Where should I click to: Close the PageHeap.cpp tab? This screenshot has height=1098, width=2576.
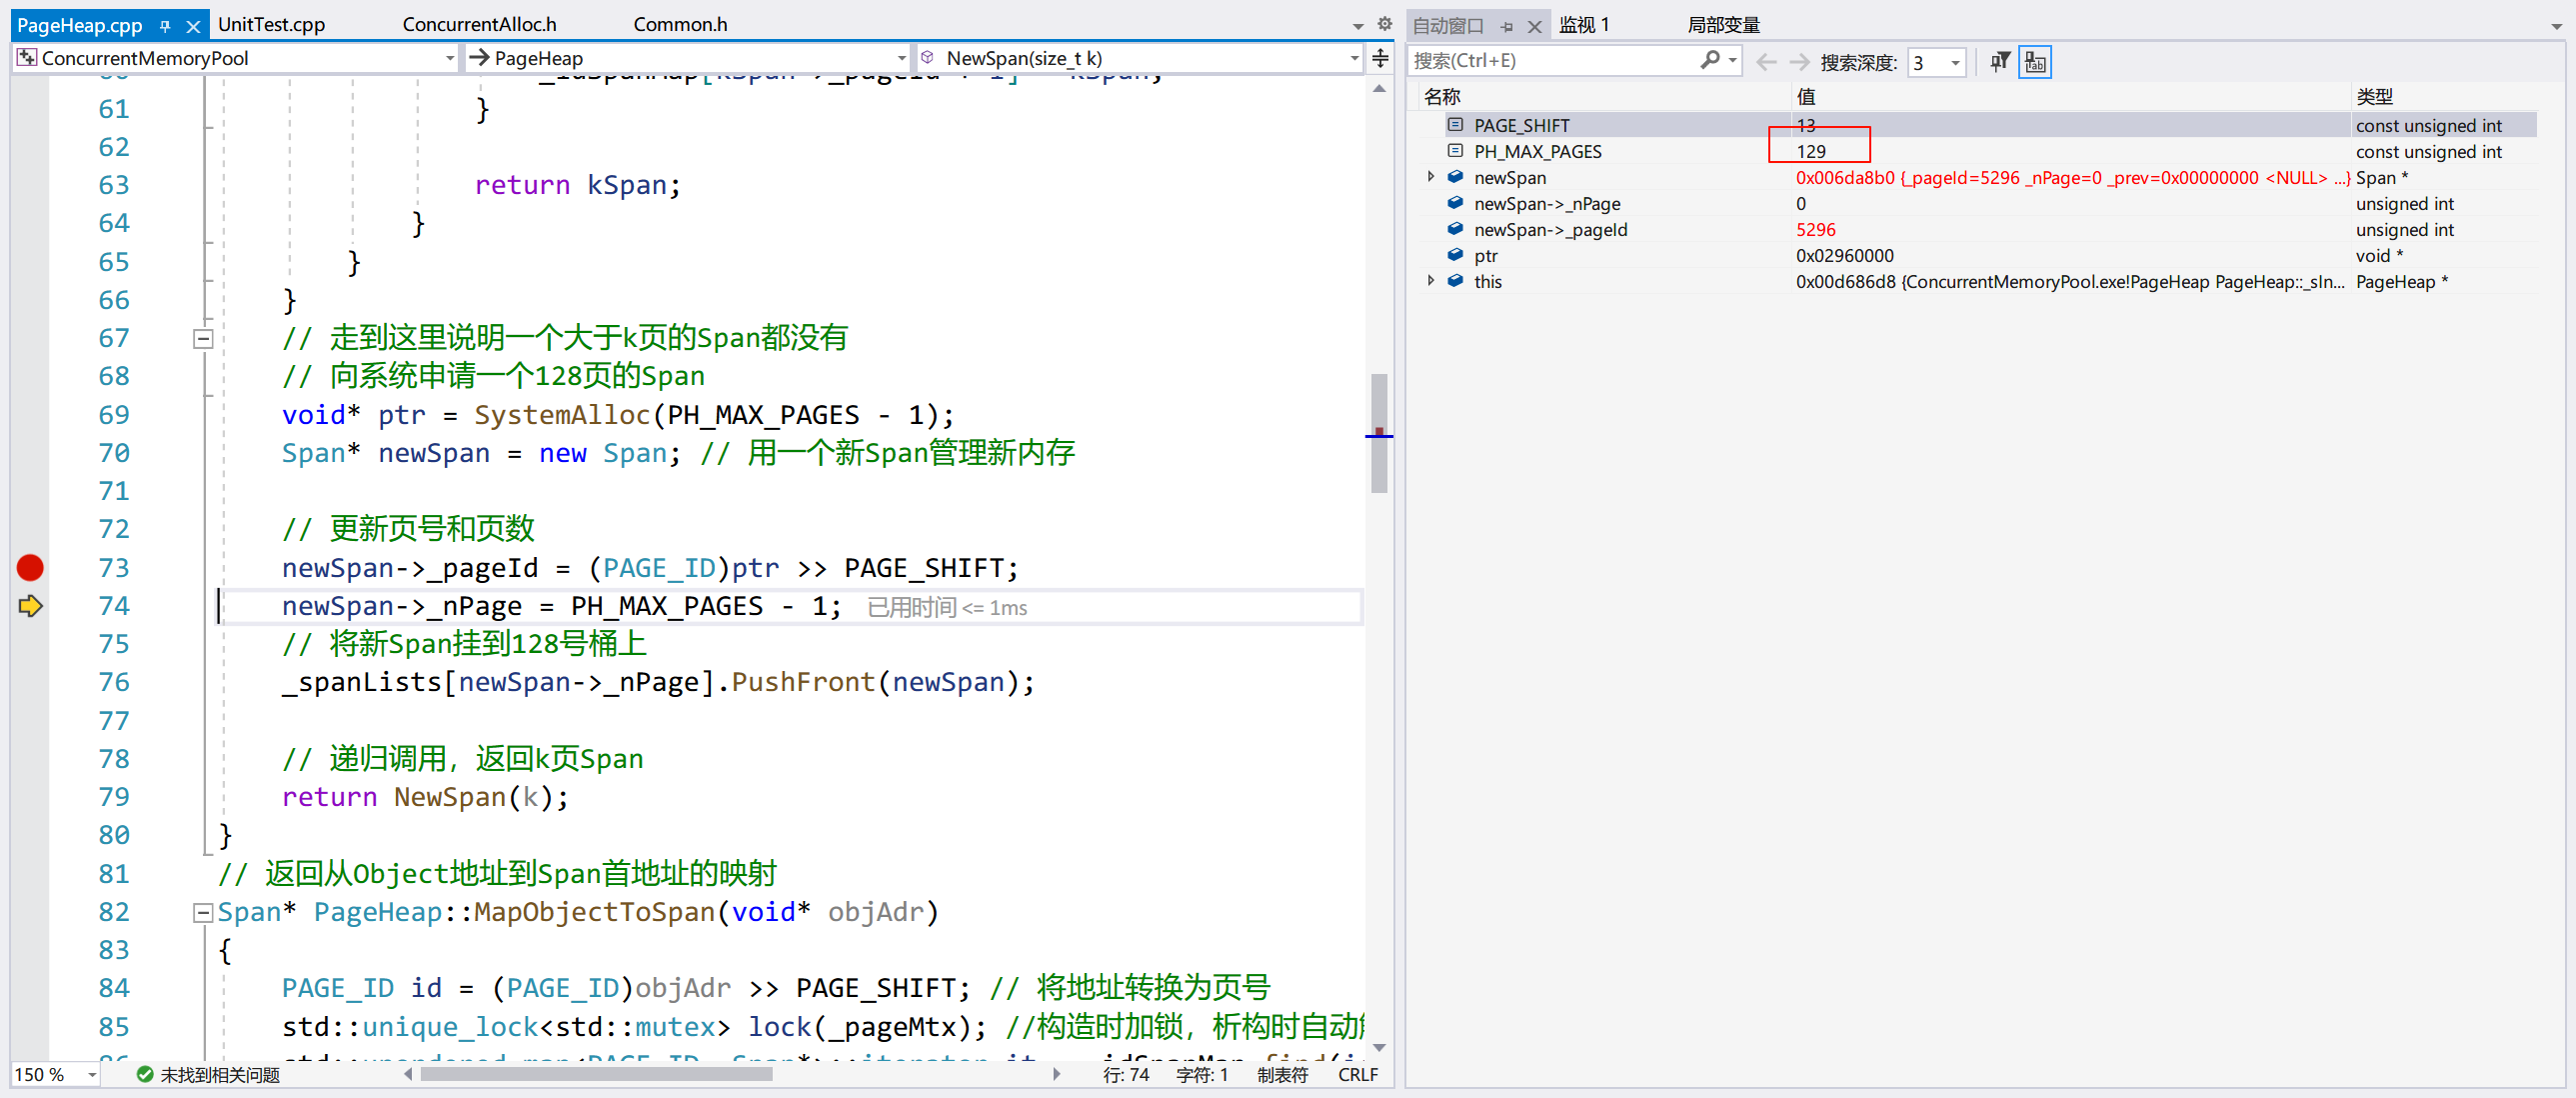coord(193,26)
